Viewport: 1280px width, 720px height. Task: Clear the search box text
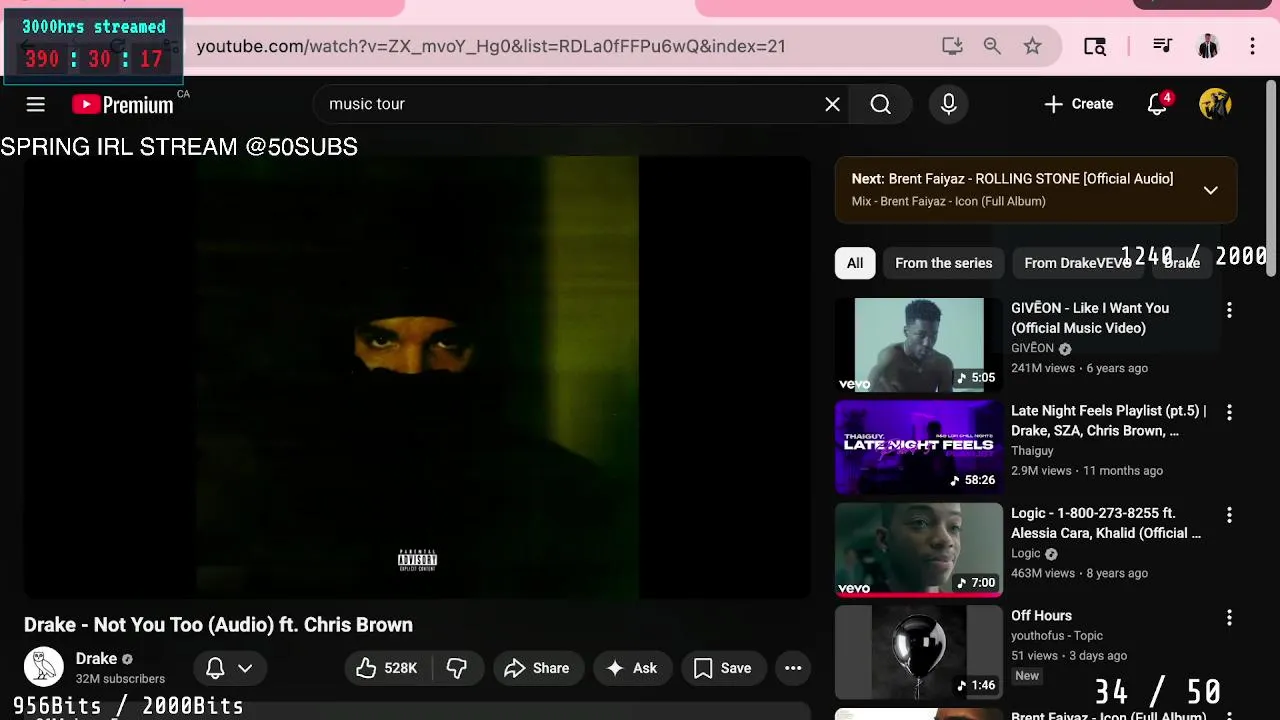(x=832, y=104)
